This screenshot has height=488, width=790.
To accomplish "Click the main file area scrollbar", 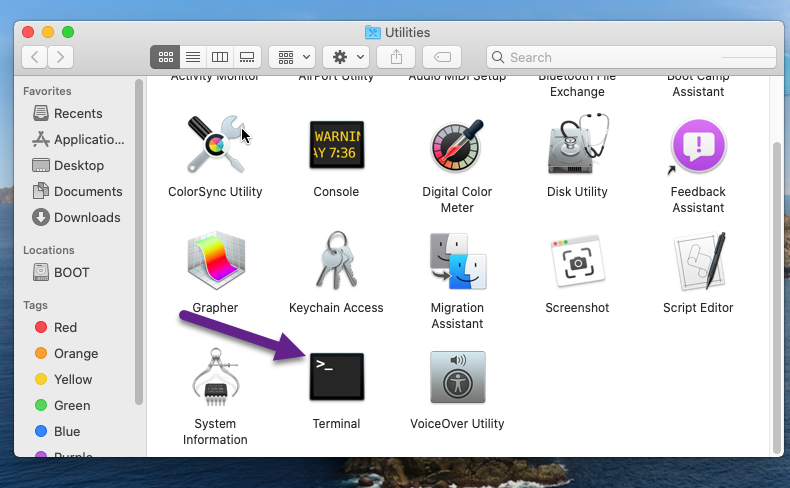I will 776,297.
